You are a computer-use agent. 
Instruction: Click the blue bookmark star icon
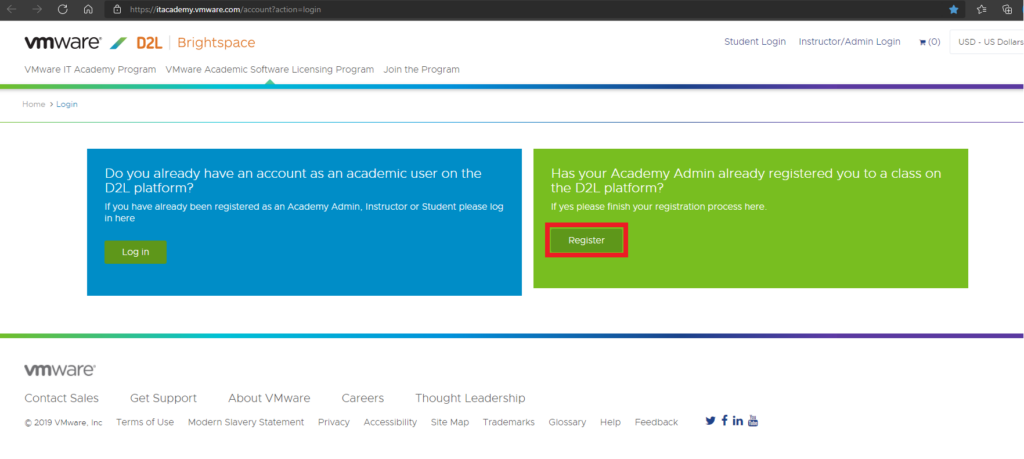(953, 10)
